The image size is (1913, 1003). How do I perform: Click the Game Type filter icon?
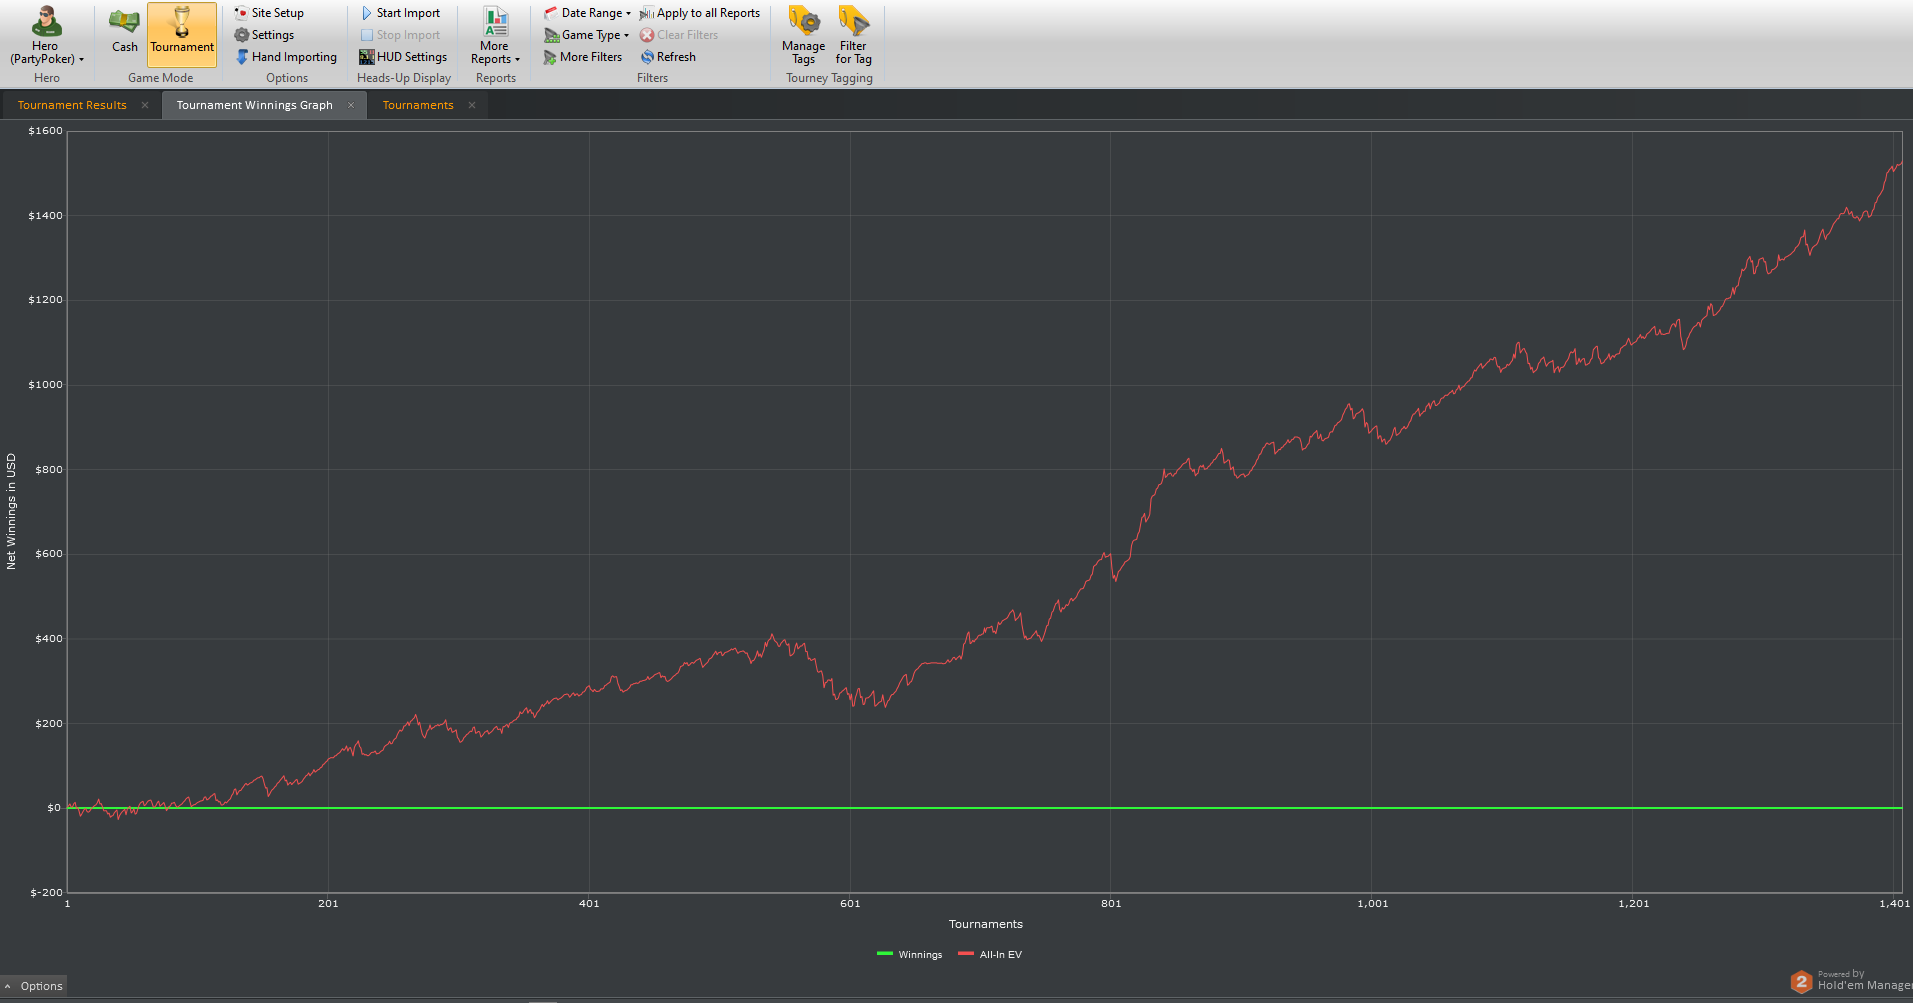tap(551, 35)
